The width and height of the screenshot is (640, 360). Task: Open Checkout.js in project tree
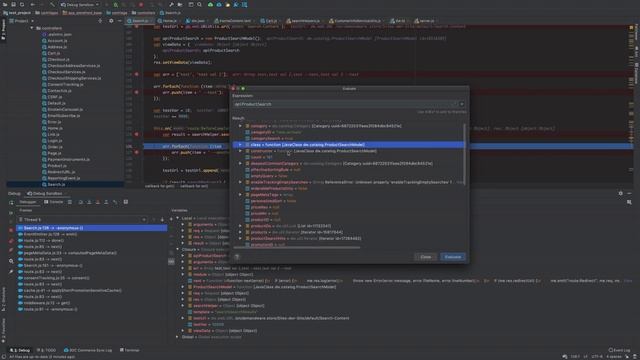(58, 59)
